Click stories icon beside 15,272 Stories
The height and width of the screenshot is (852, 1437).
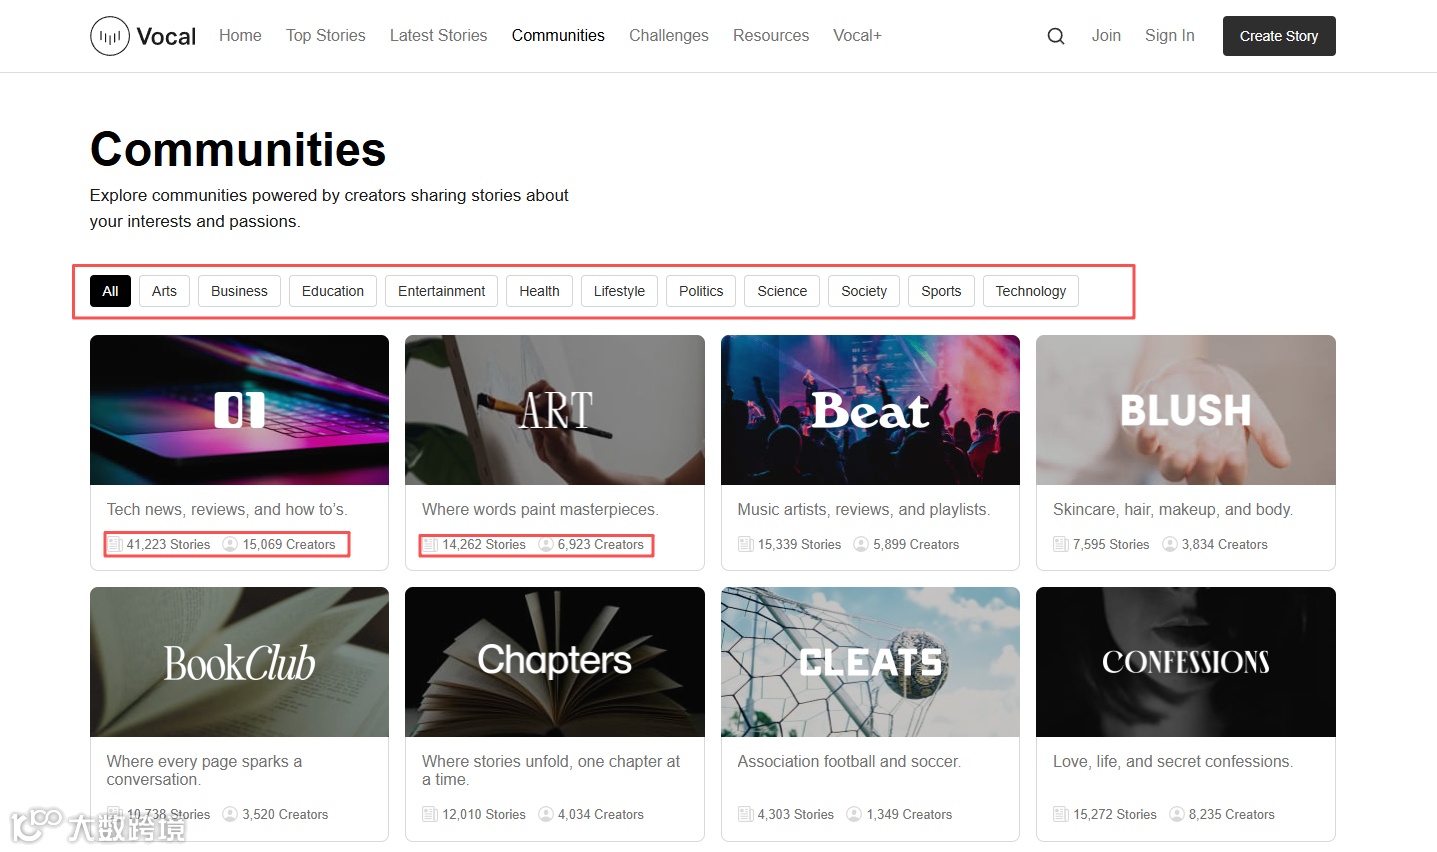pyautogui.click(x=1061, y=814)
